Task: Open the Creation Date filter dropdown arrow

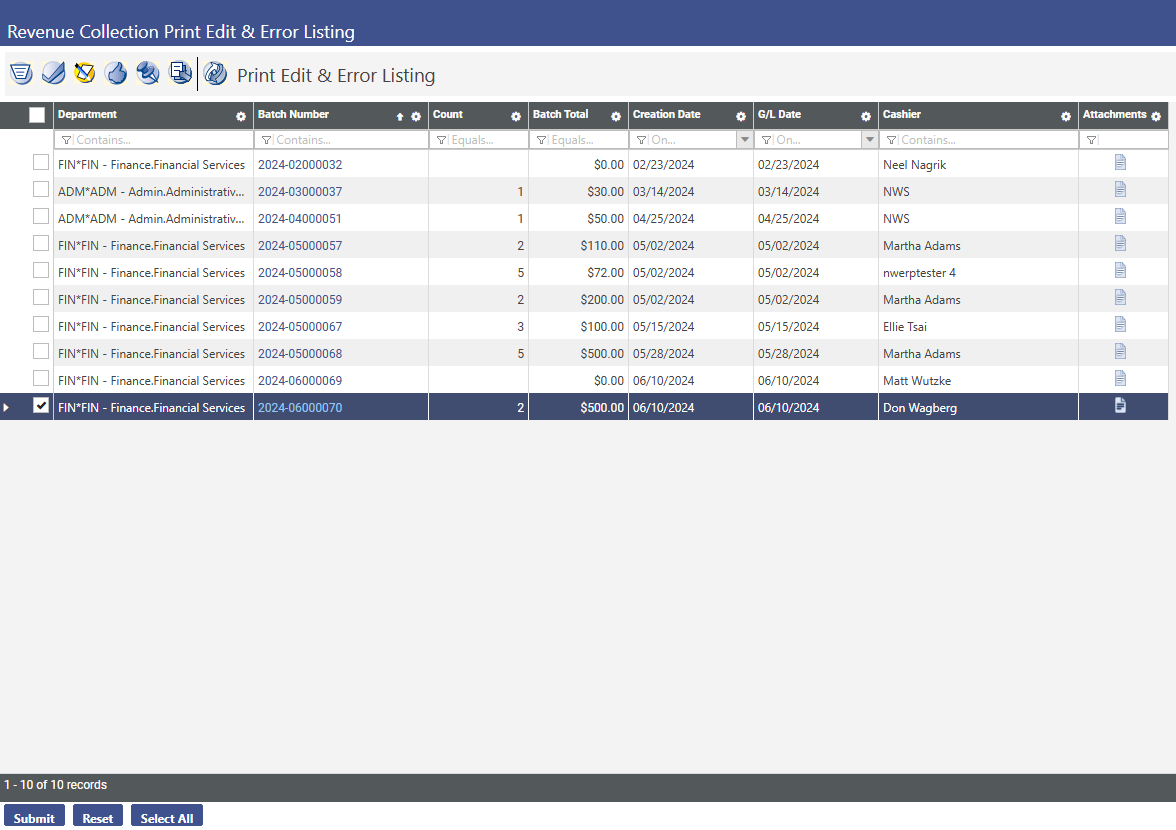Action: pyautogui.click(x=745, y=139)
